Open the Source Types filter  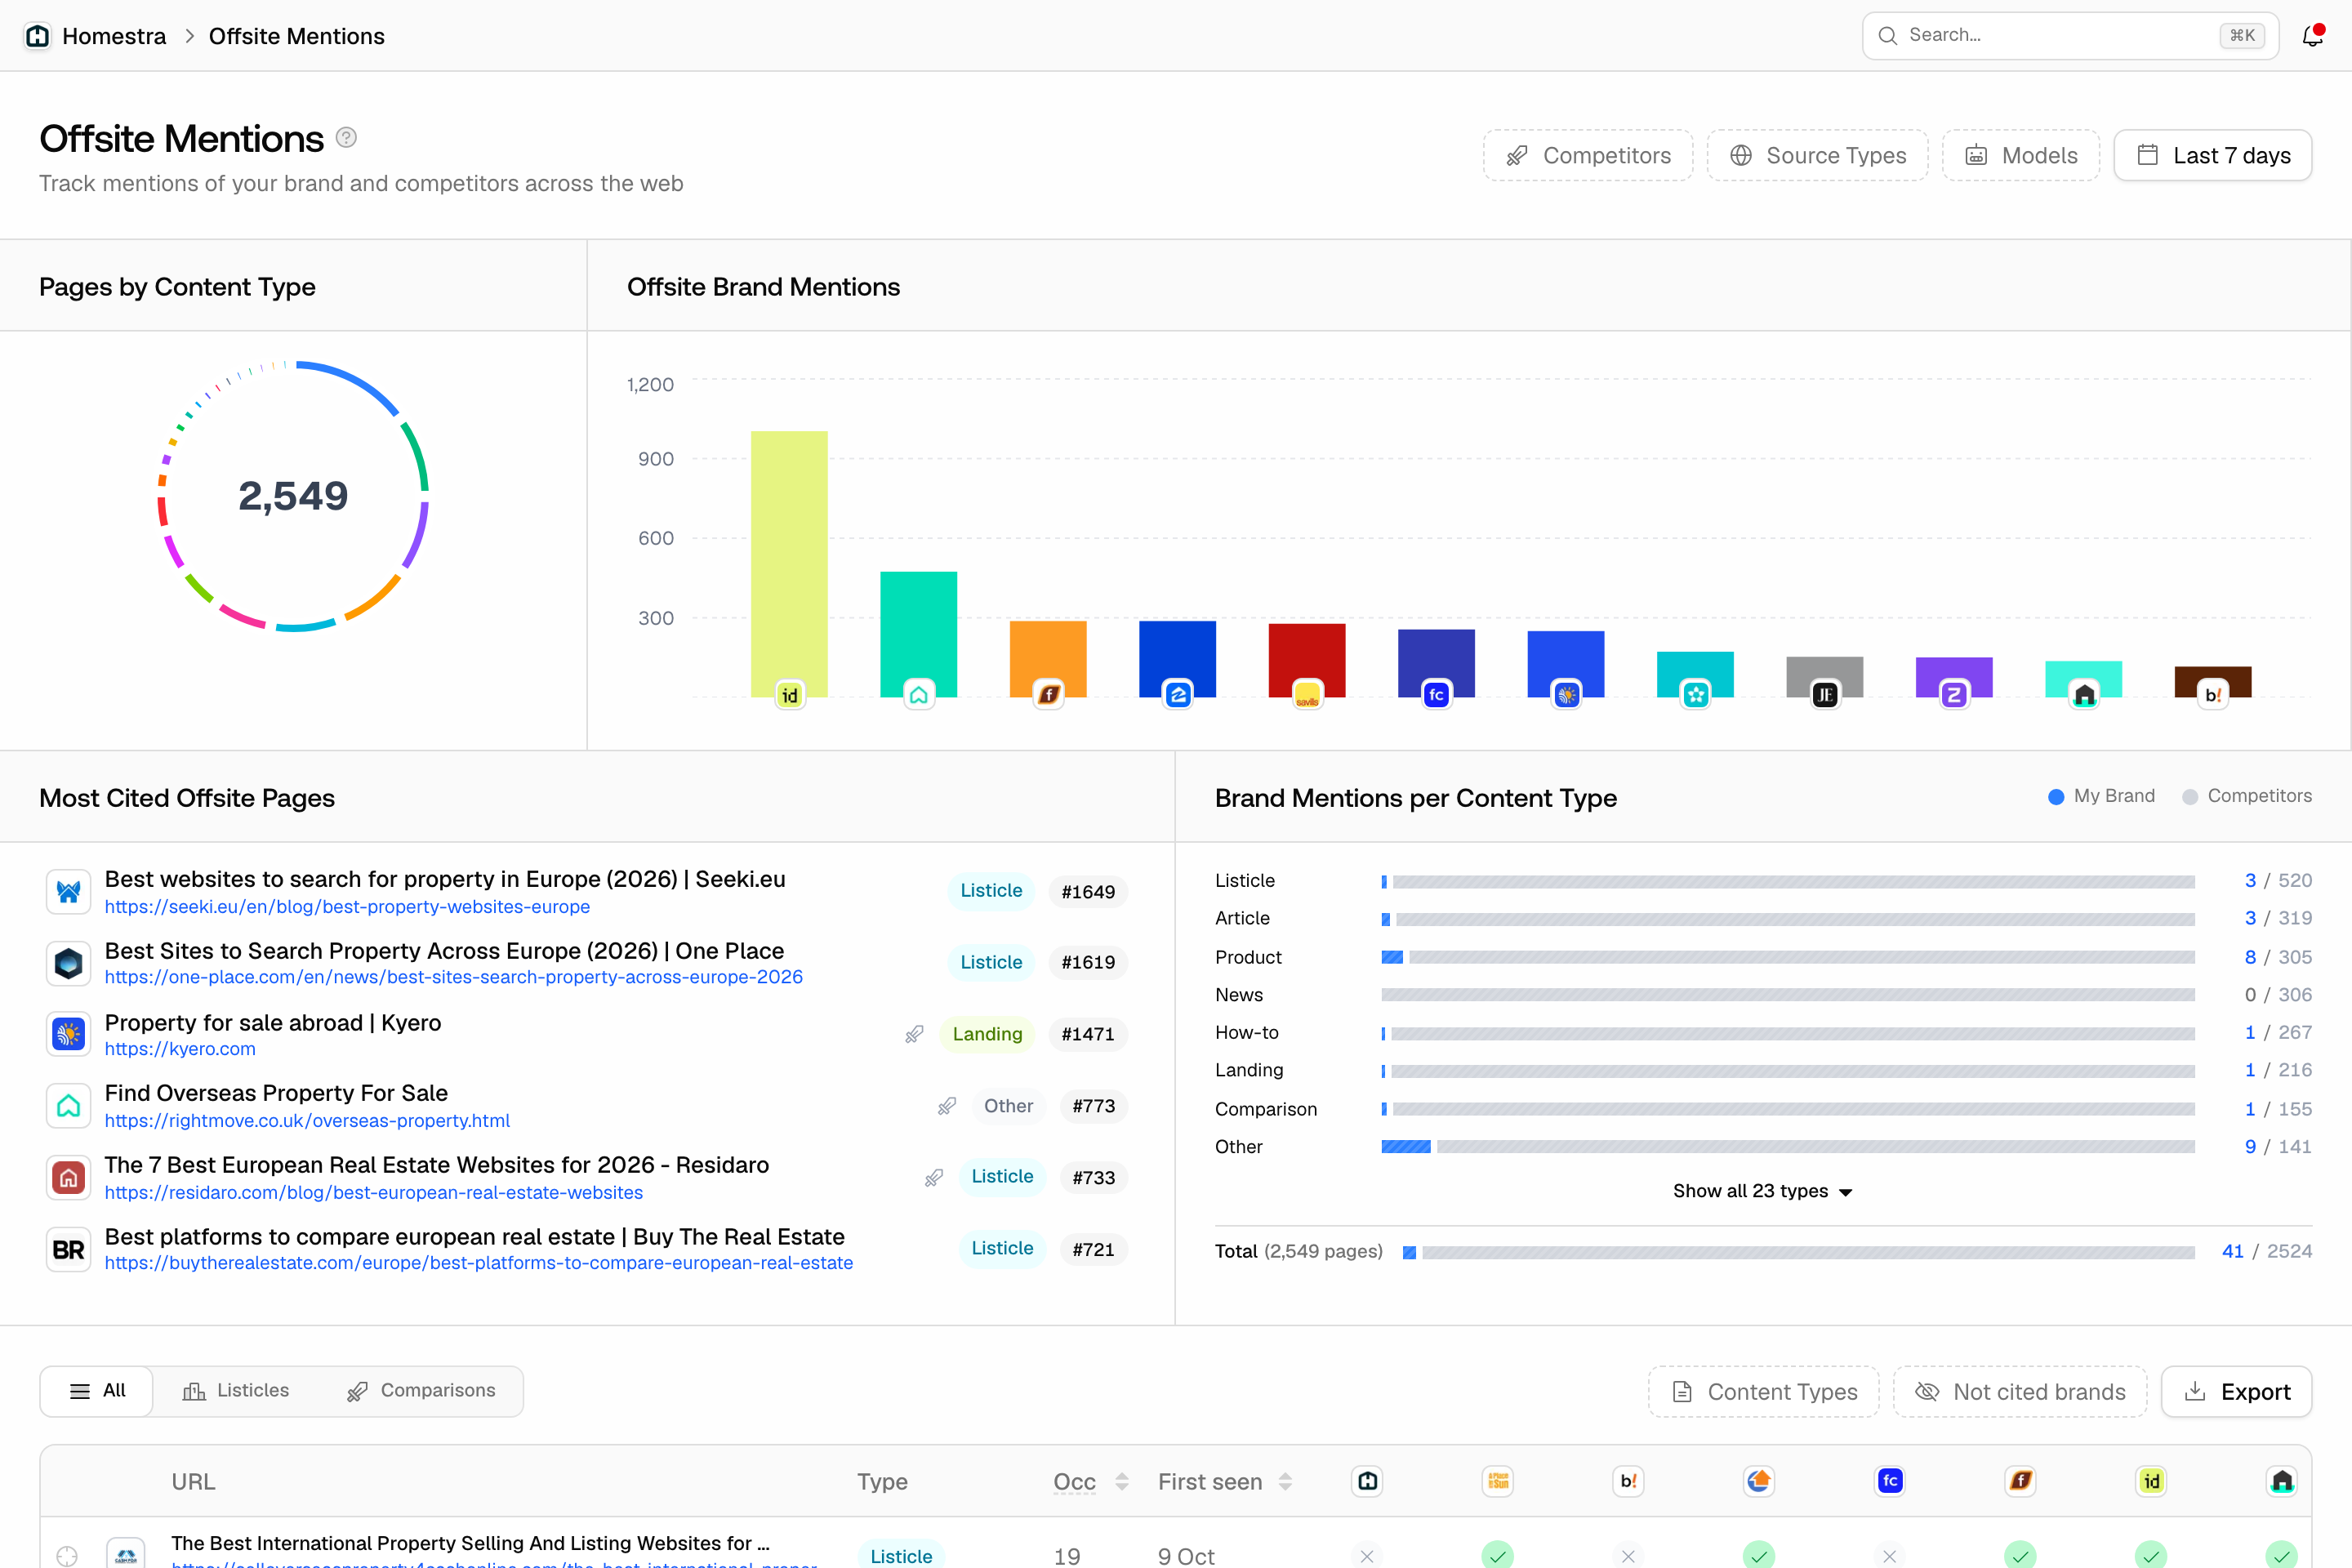1817,155
